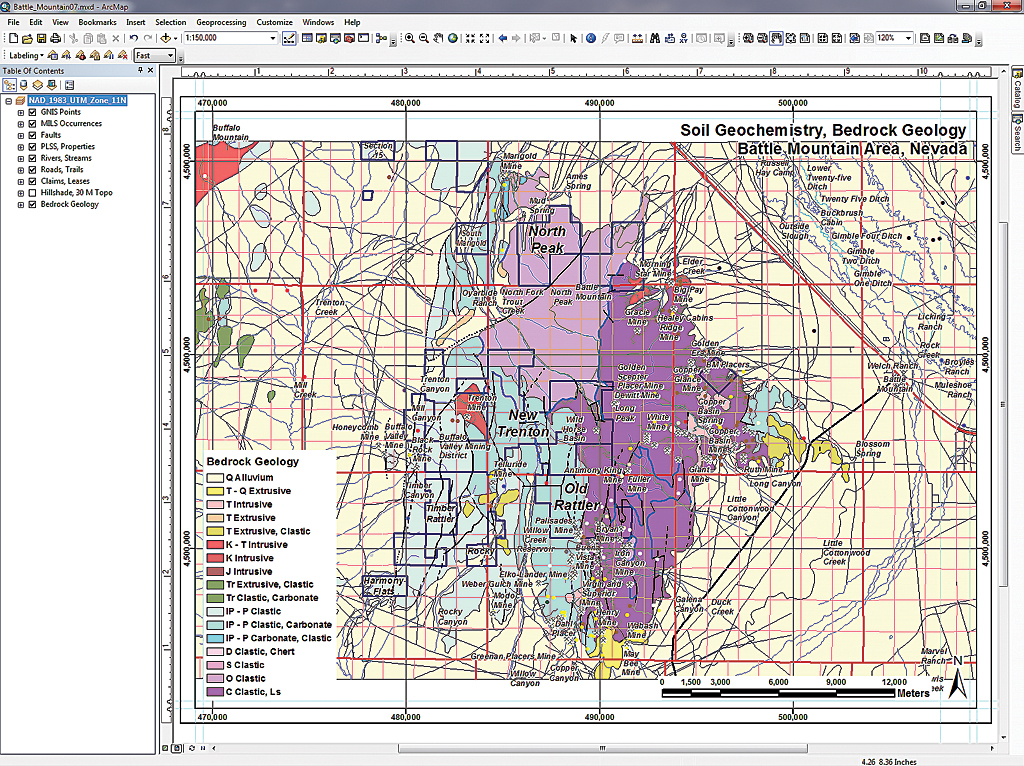Open the Catalog side tab
Image resolution: width=1024 pixels, height=766 pixels.
pos(1017,89)
